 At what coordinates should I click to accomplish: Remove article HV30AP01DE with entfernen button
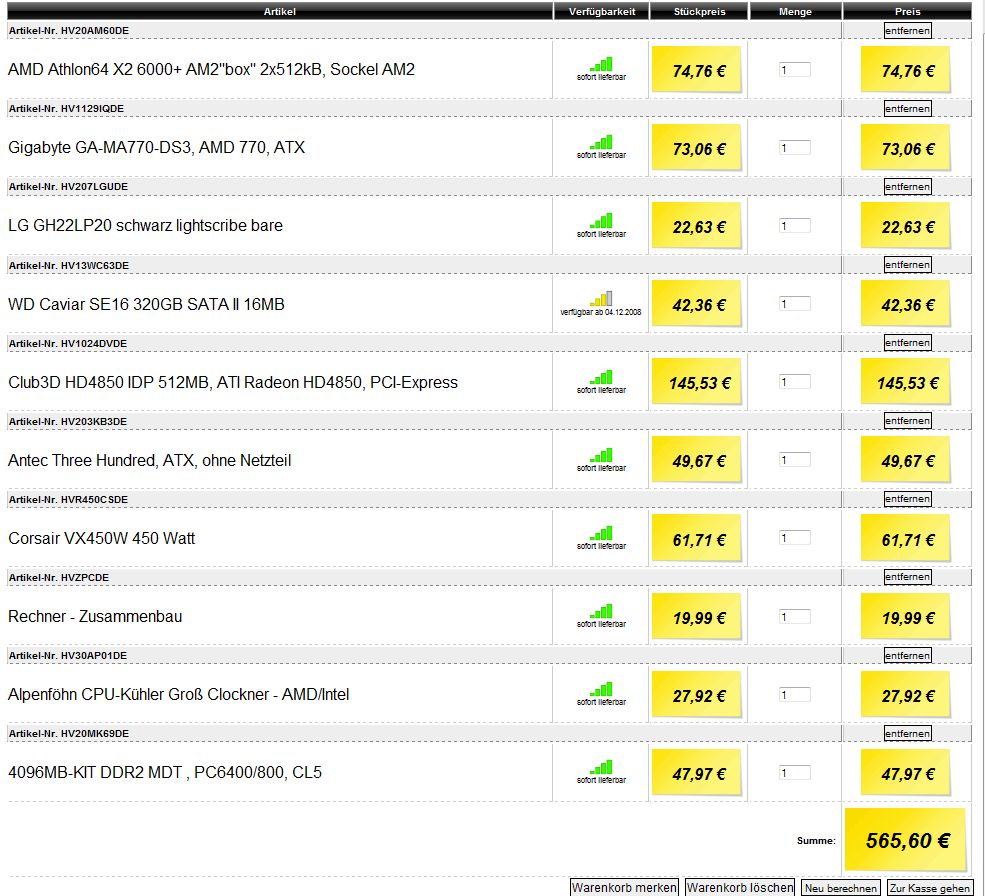tap(907, 655)
